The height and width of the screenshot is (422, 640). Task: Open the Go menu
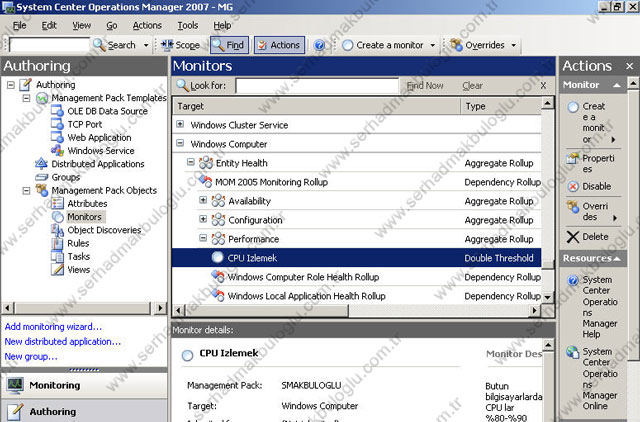coord(112,25)
